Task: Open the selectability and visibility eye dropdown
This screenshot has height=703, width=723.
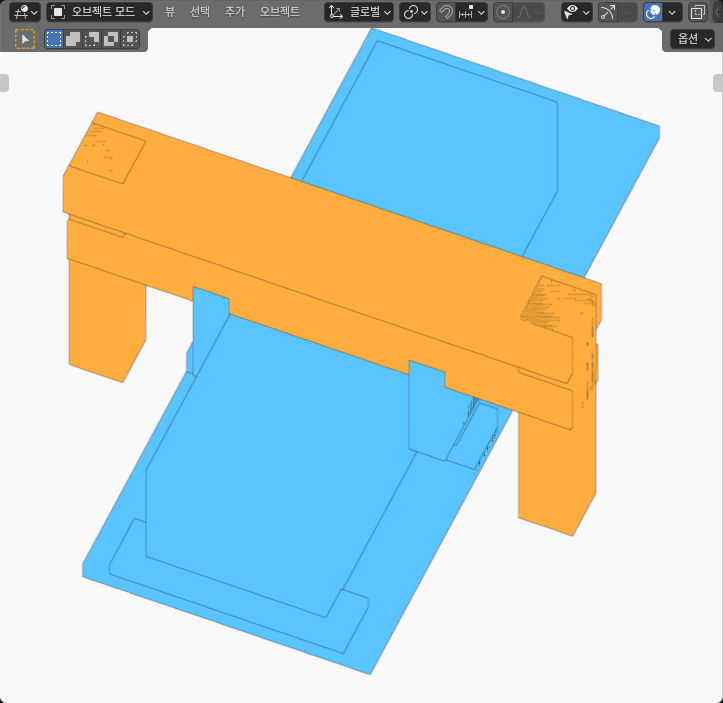Action: [x=576, y=12]
